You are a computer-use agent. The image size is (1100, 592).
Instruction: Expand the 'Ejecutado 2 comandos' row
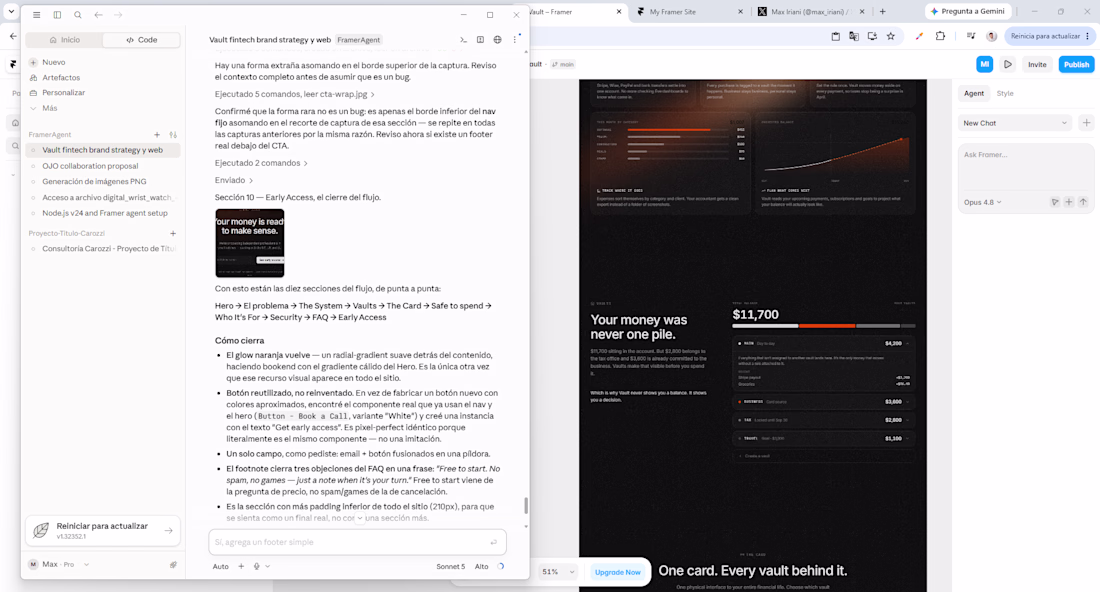click(x=261, y=163)
